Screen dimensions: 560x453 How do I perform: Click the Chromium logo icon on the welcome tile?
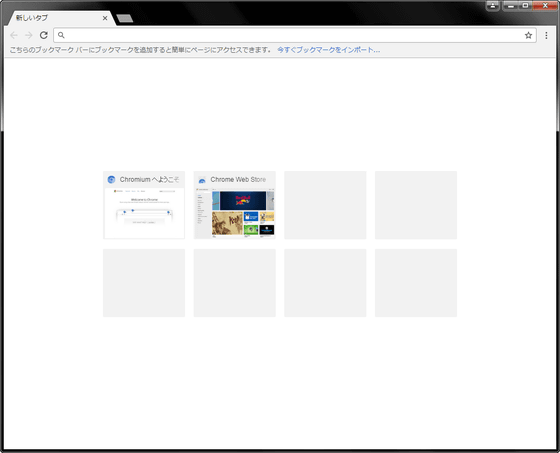tap(111, 179)
